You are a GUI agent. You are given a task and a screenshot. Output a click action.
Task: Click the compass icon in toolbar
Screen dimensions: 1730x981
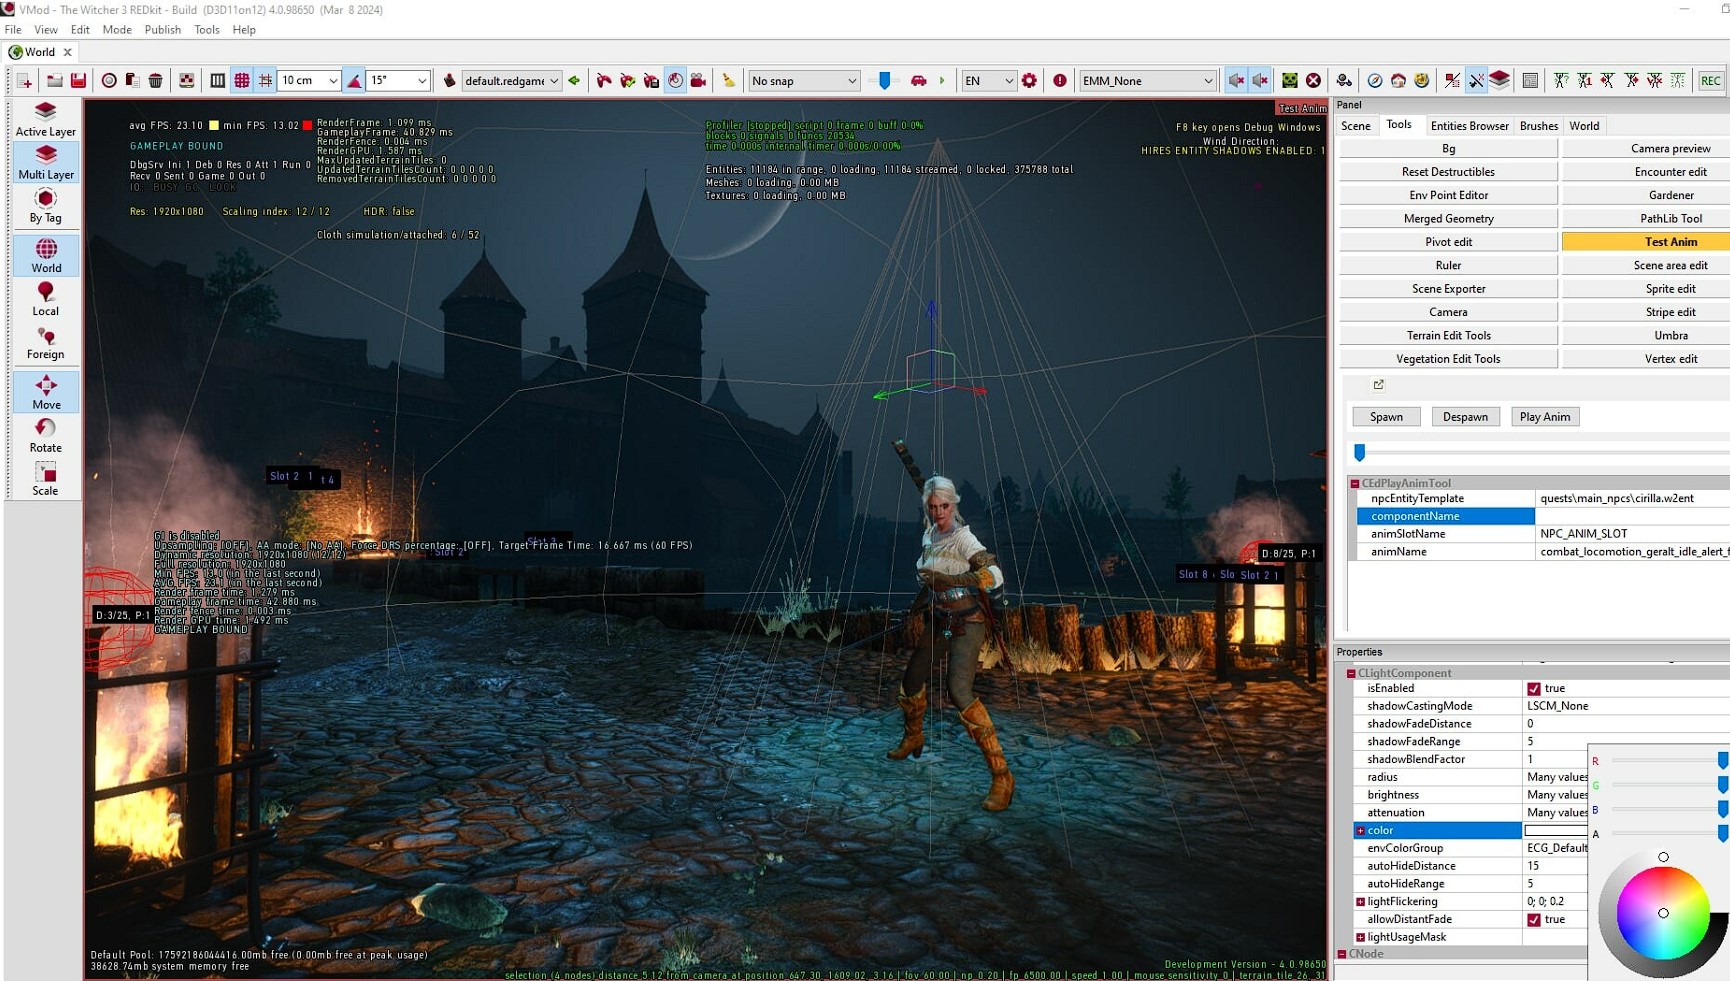pos(1375,81)
